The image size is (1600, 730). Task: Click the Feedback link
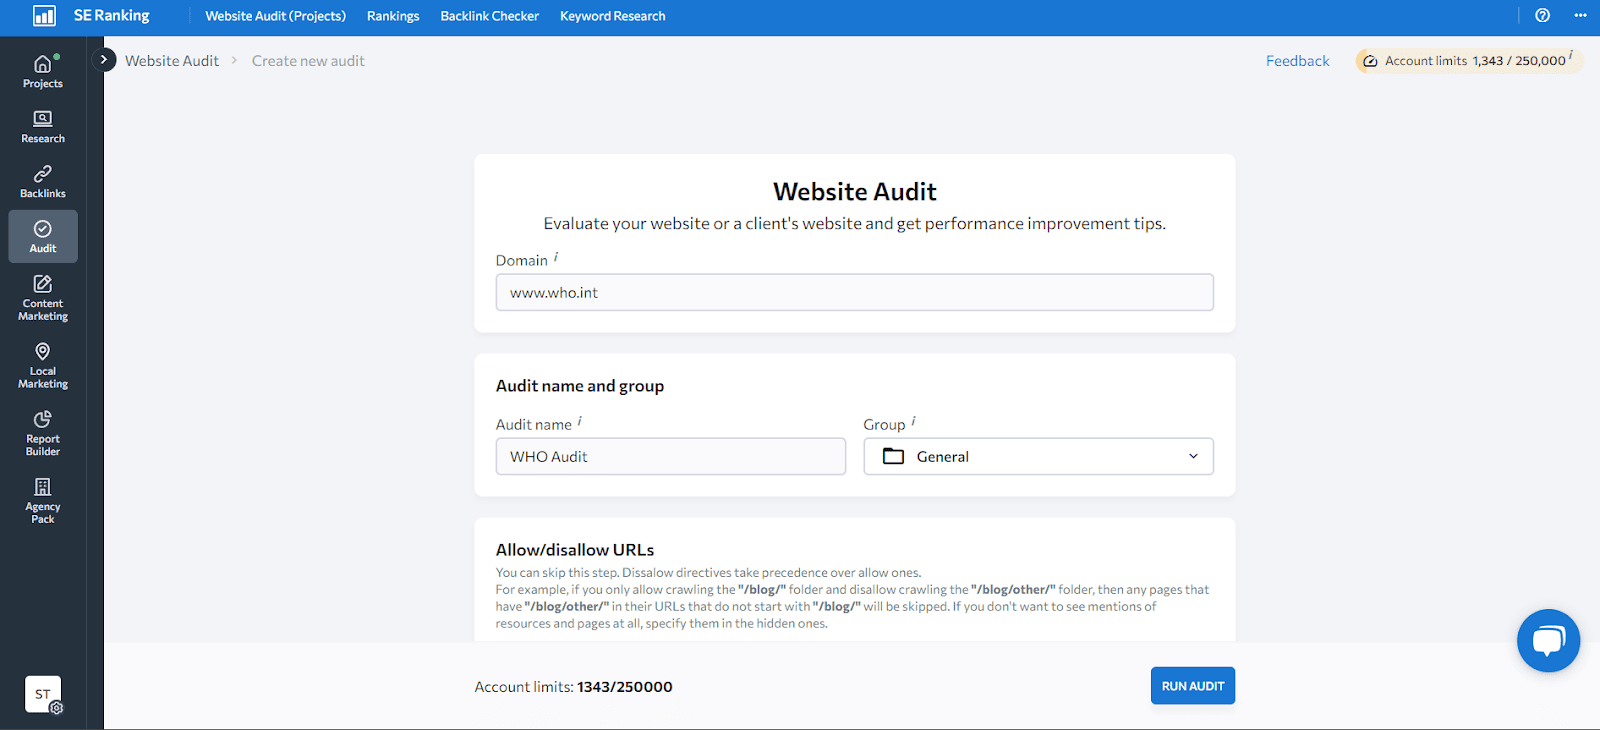click(x=1298, y=61)
